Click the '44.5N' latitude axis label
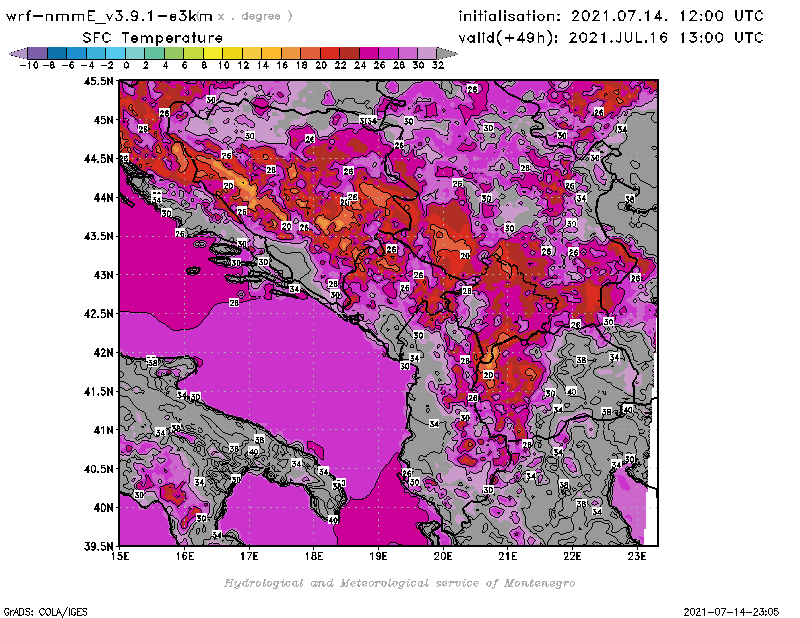Viewport: 800px width, 618px height. tap(98, 159)
